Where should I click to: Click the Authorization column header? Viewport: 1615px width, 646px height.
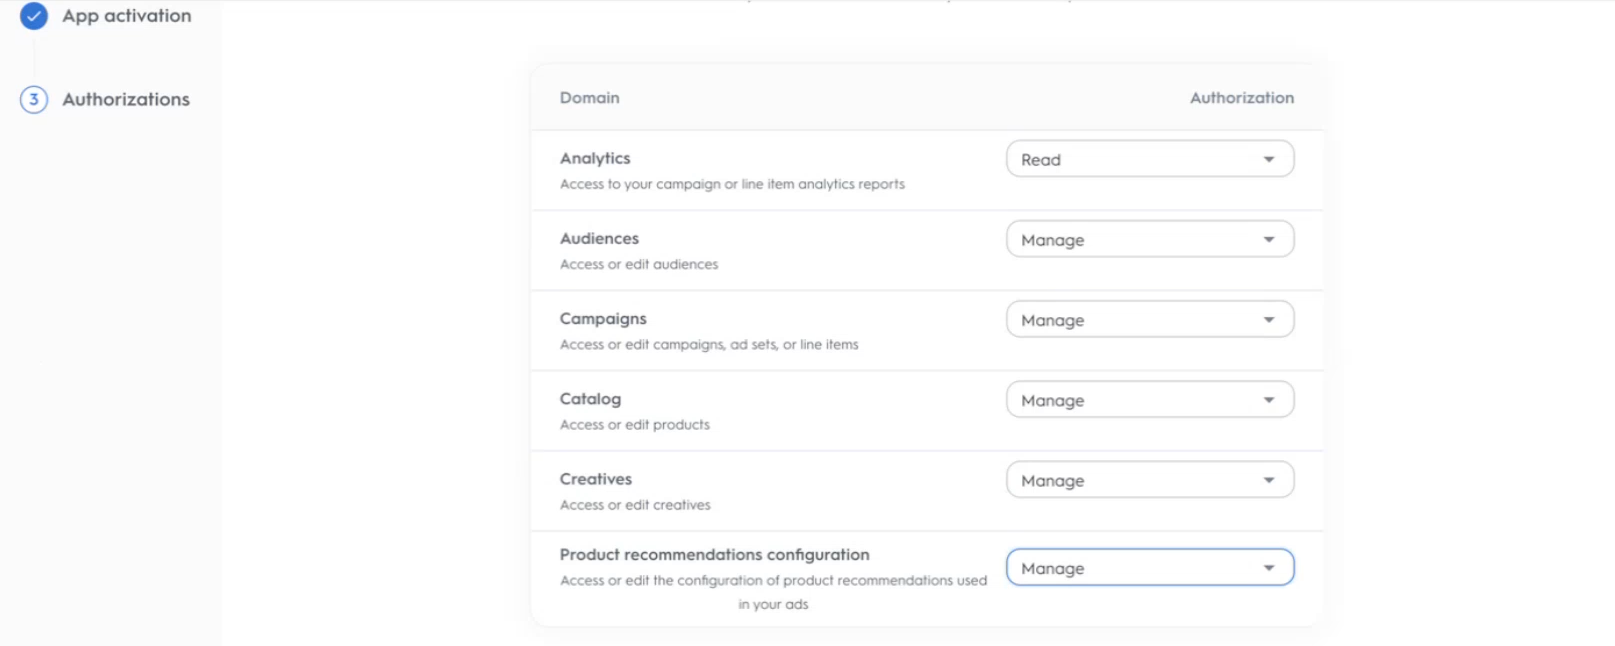pyautogui.click(x=1242, y=98)
